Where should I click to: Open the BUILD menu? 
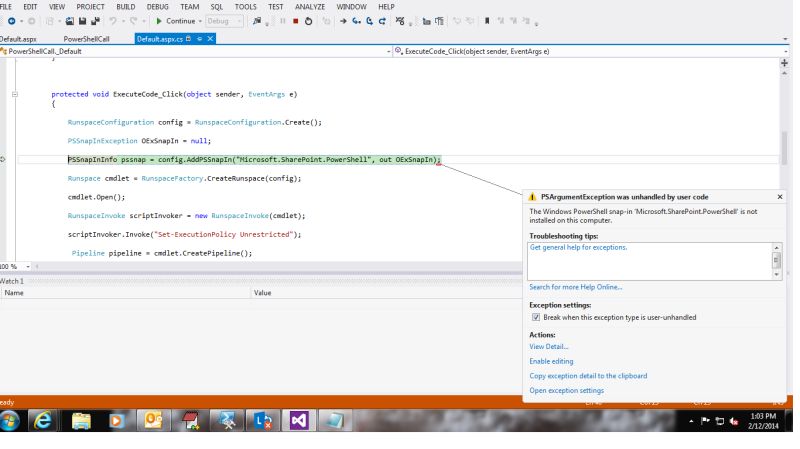126,7
